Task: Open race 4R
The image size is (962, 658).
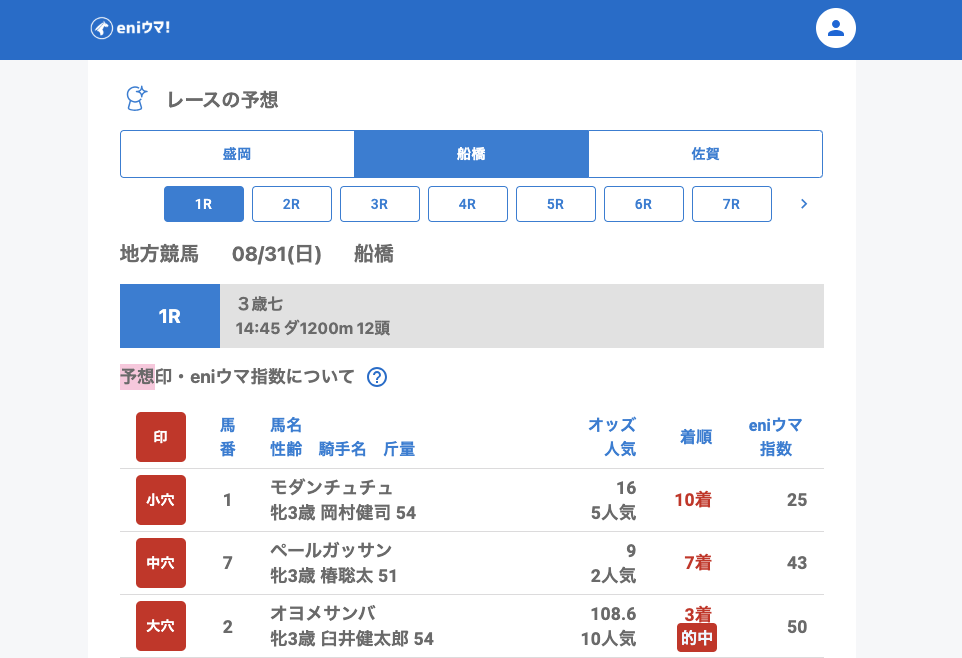Action: 468,204
